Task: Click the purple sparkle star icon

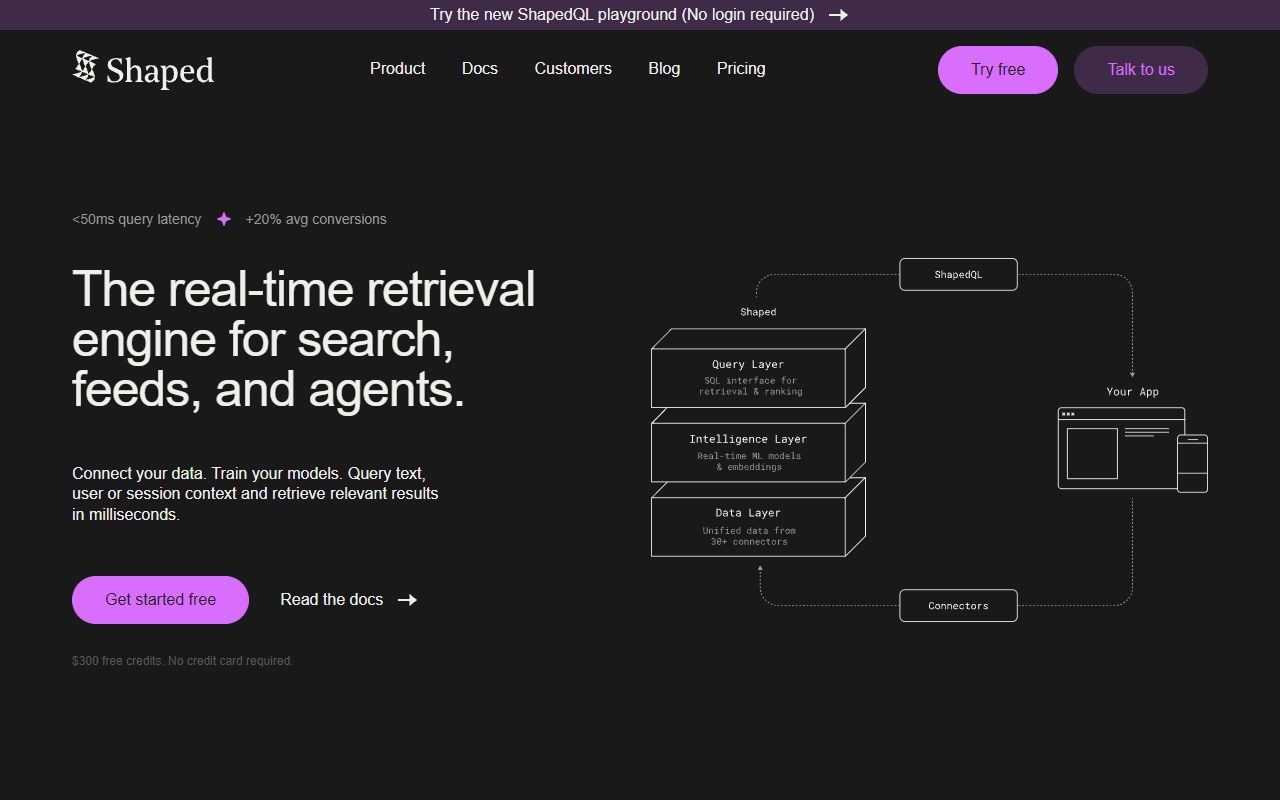Action: coord(224,219)
